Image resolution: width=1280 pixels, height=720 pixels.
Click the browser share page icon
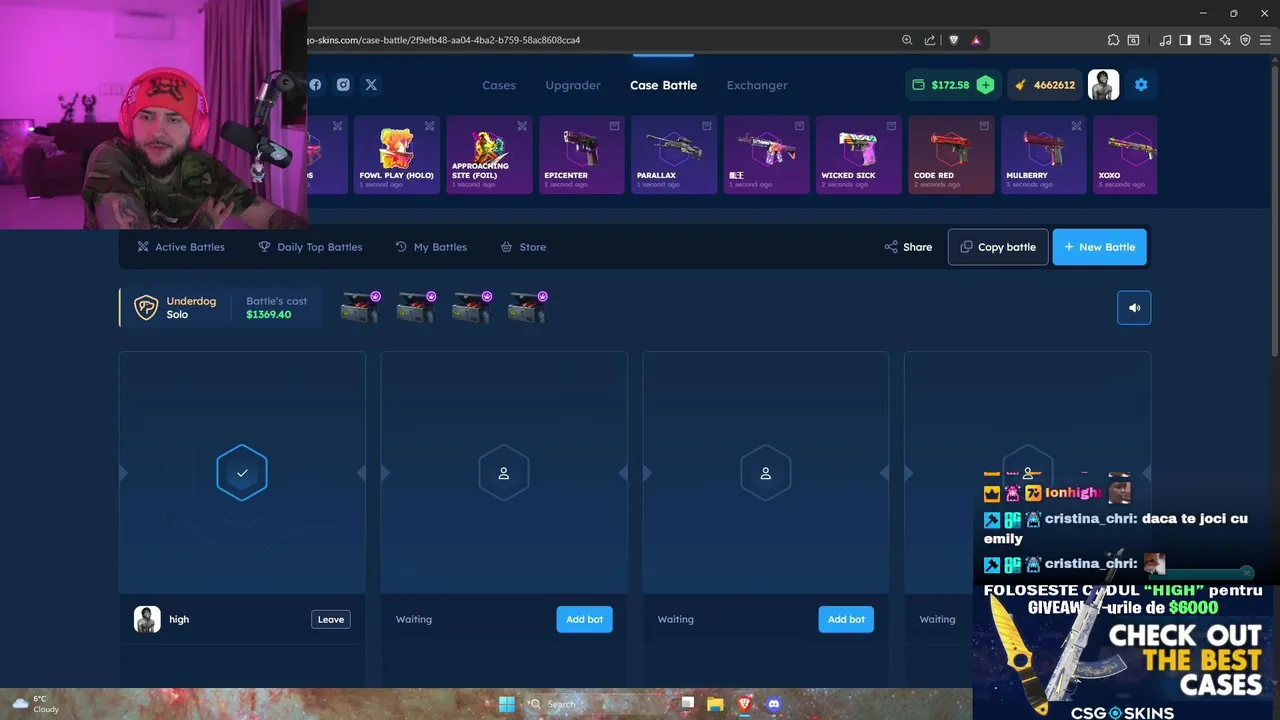click(x=930, y=40)
